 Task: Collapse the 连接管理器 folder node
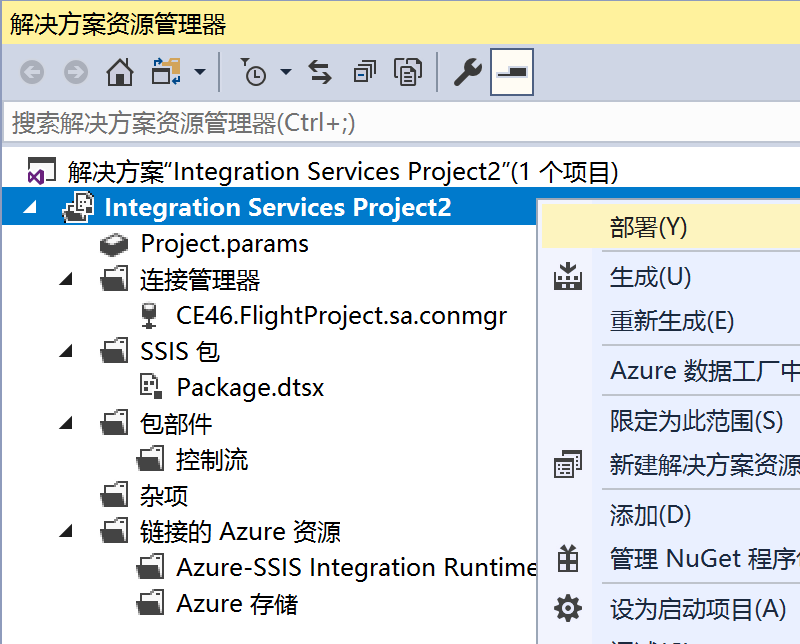(x=67, y=280)
